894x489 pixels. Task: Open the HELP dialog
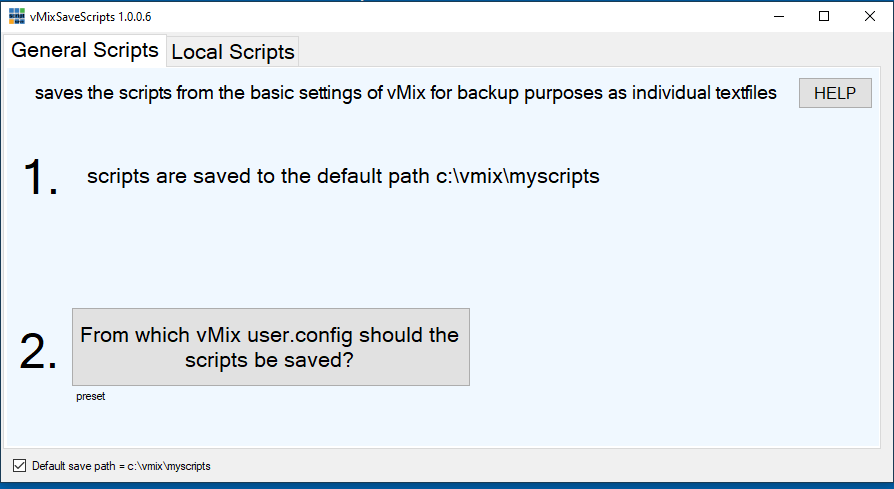[x=835, y=93]
